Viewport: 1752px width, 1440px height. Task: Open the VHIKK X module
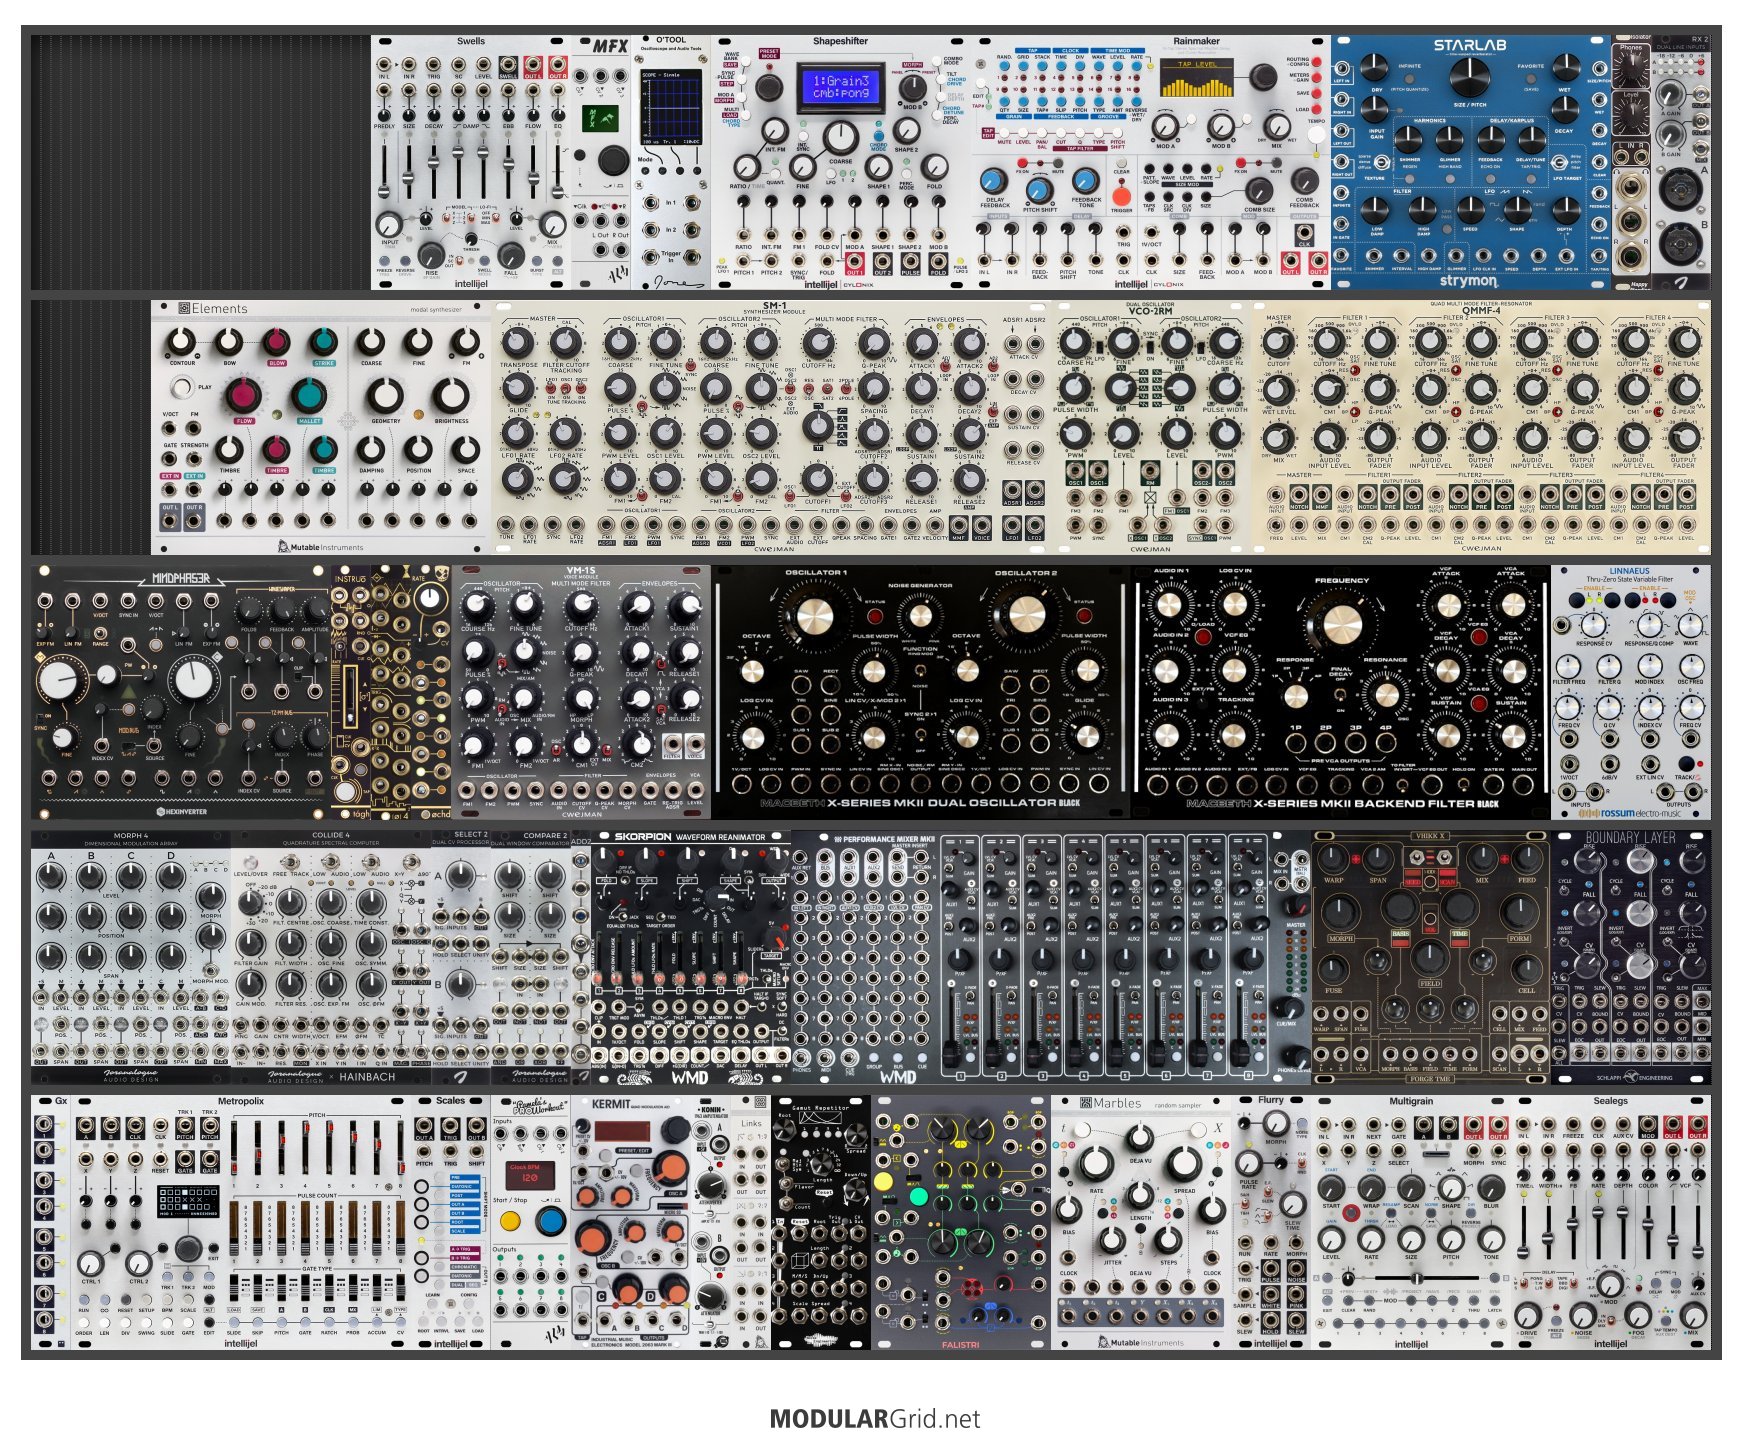[1431, 957]
